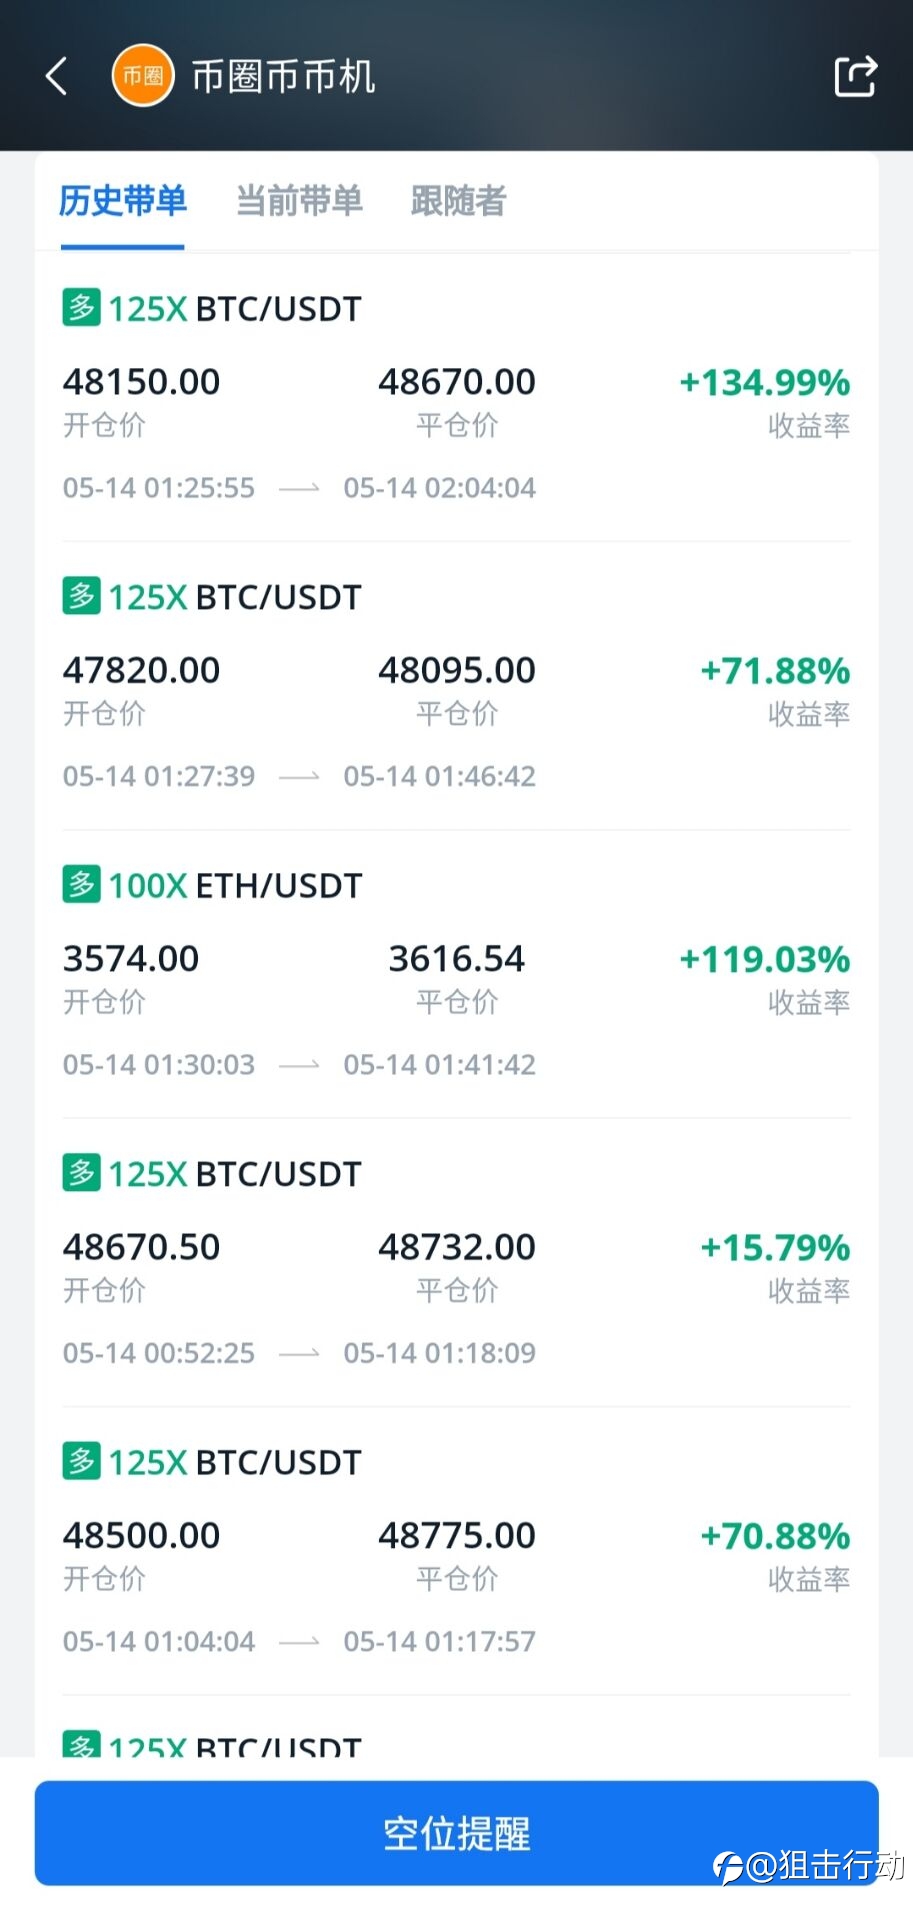Tap the back arrow icon

click(x=57, y=76)
